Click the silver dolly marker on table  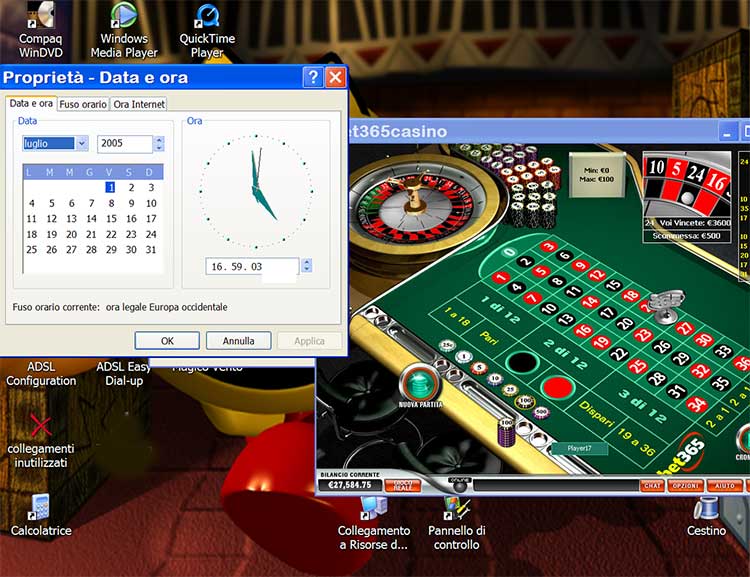click(x=667, y=306)
